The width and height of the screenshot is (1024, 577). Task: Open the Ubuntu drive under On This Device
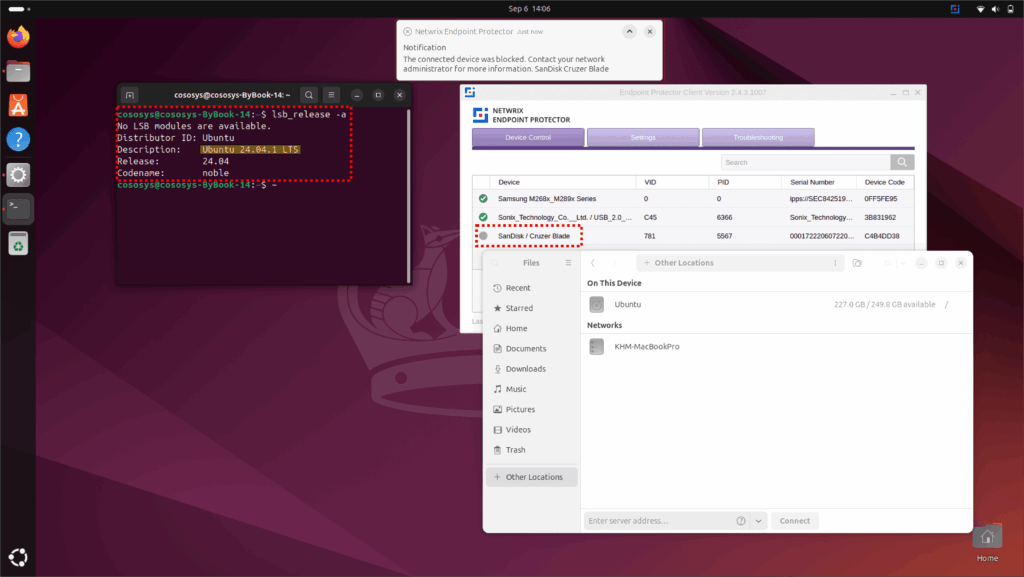click(776, 305)
